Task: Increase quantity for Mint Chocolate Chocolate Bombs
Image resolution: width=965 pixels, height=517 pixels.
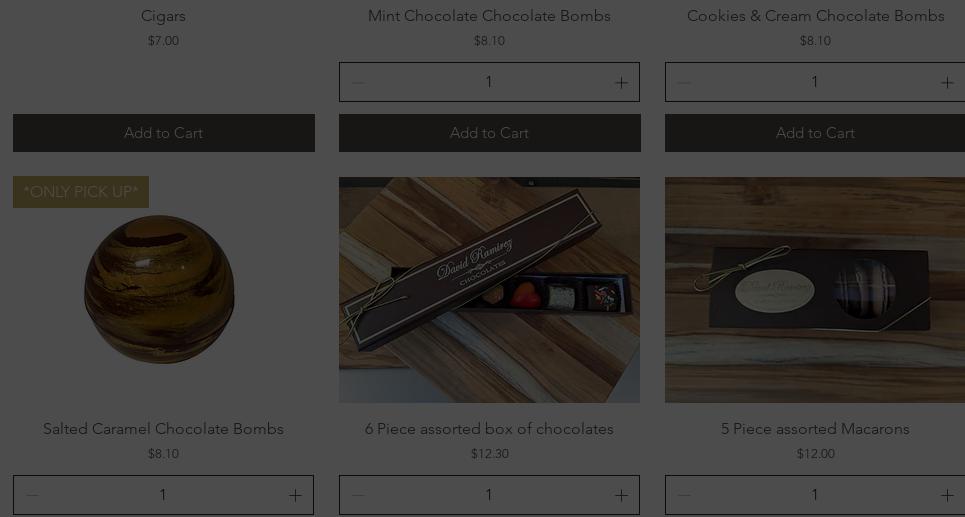Action: (x=621, y=82)
